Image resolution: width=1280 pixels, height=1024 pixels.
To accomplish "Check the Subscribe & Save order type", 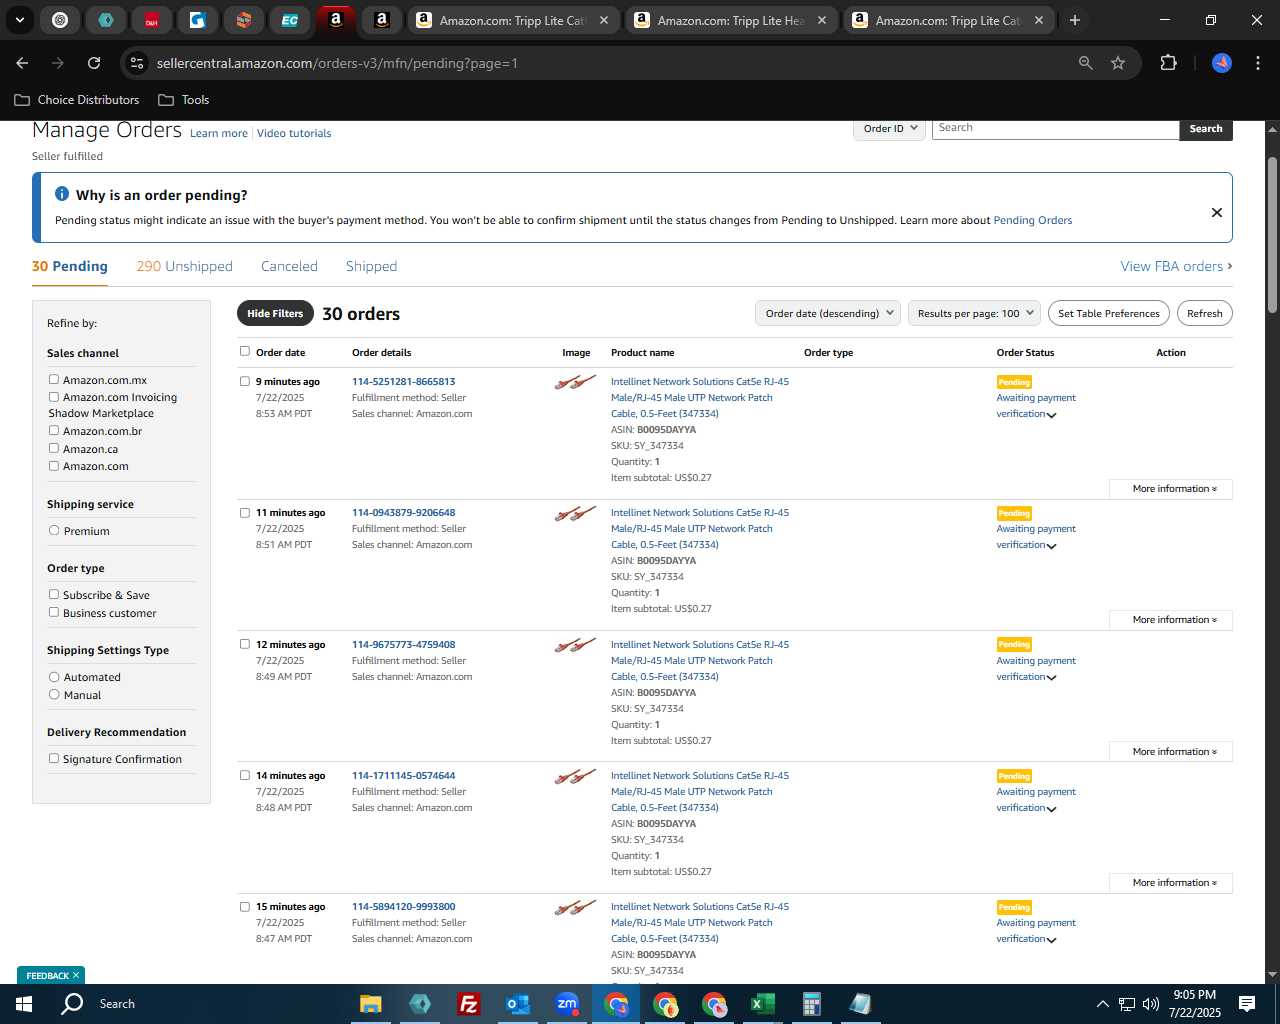I will coord(54,594).
